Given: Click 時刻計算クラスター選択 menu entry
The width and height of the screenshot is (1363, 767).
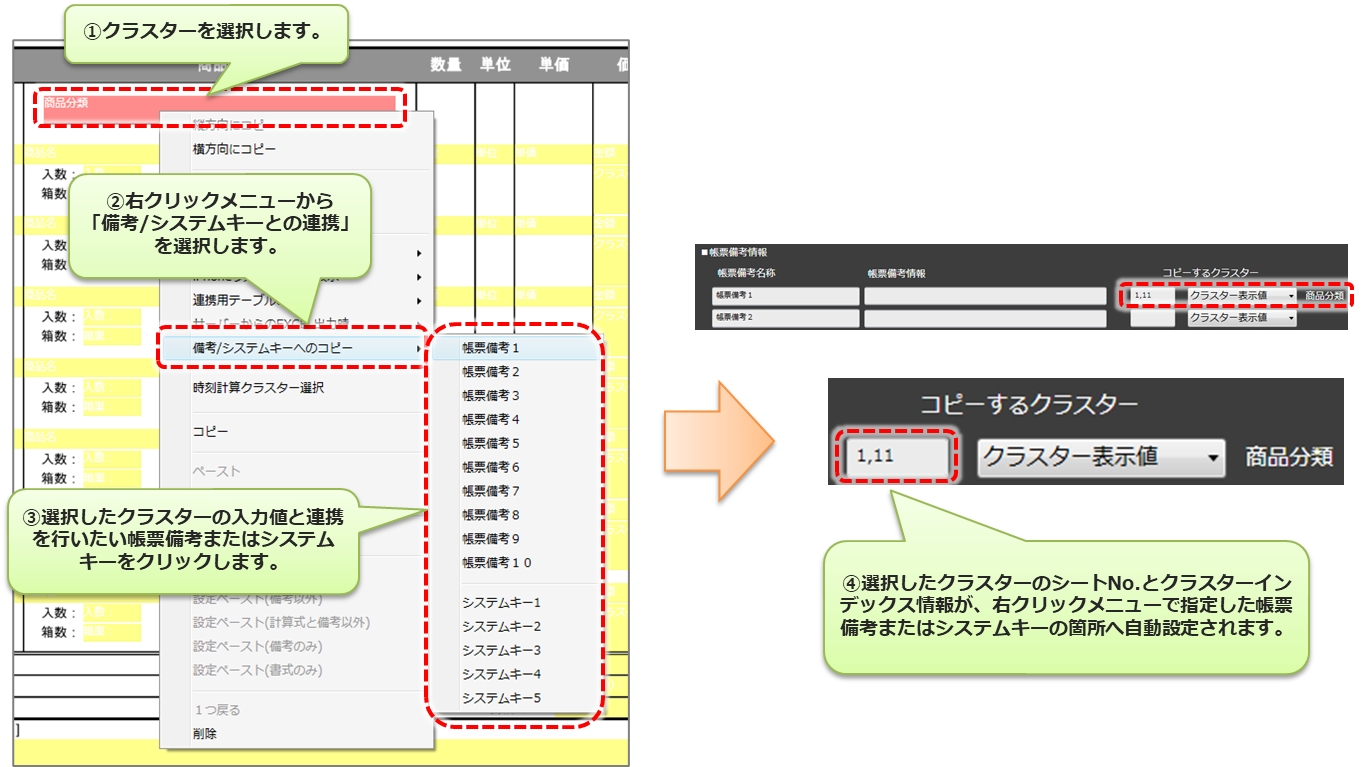Looking at the screenshot, I should (x=258, y=388).
